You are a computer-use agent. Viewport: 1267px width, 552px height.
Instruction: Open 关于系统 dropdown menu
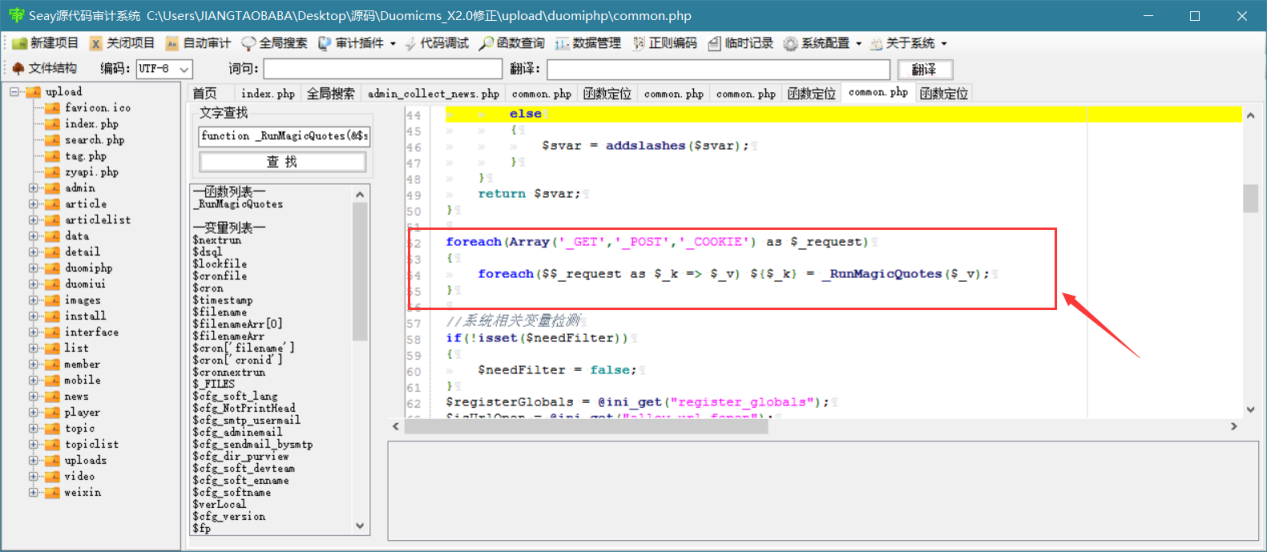908,43
